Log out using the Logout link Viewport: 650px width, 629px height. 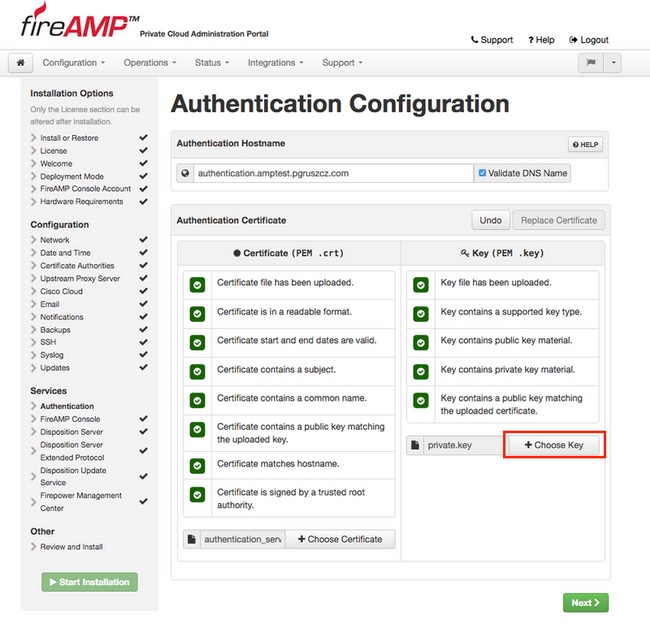coord(589,40)
